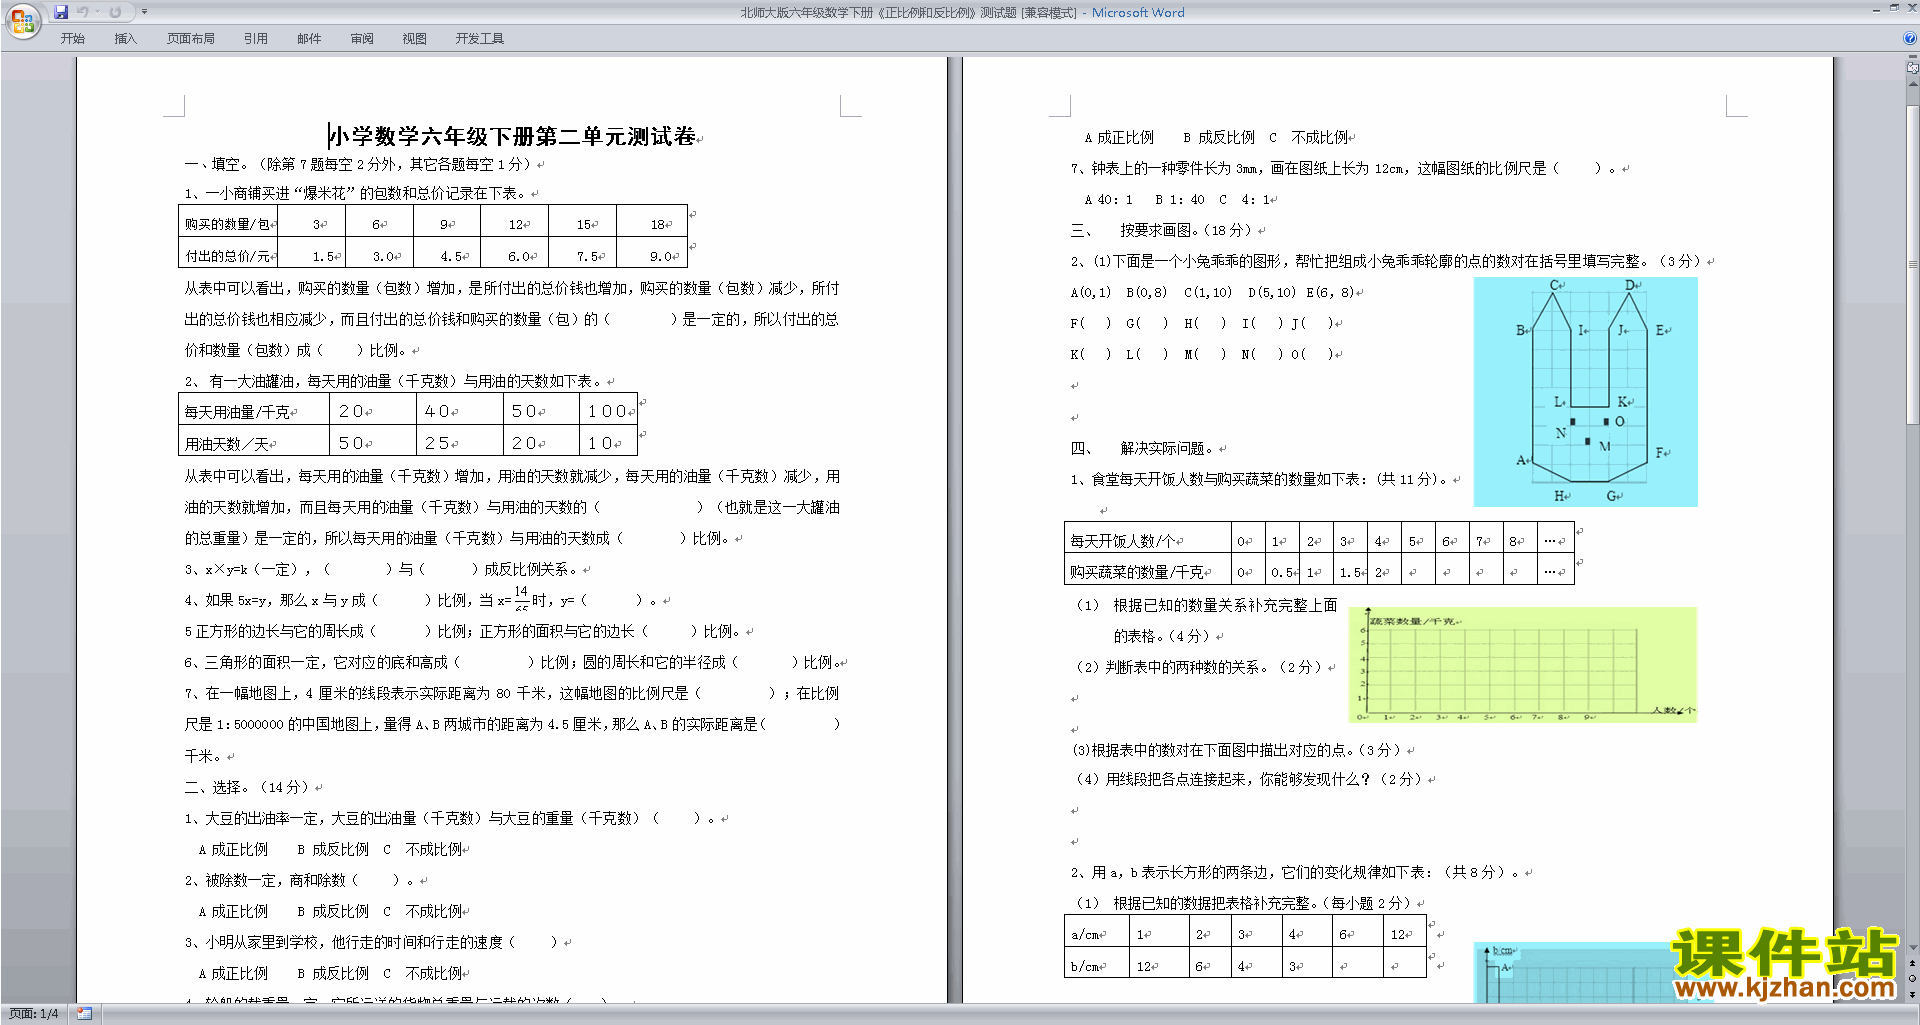Restore down the Word window

point(1894,9)
